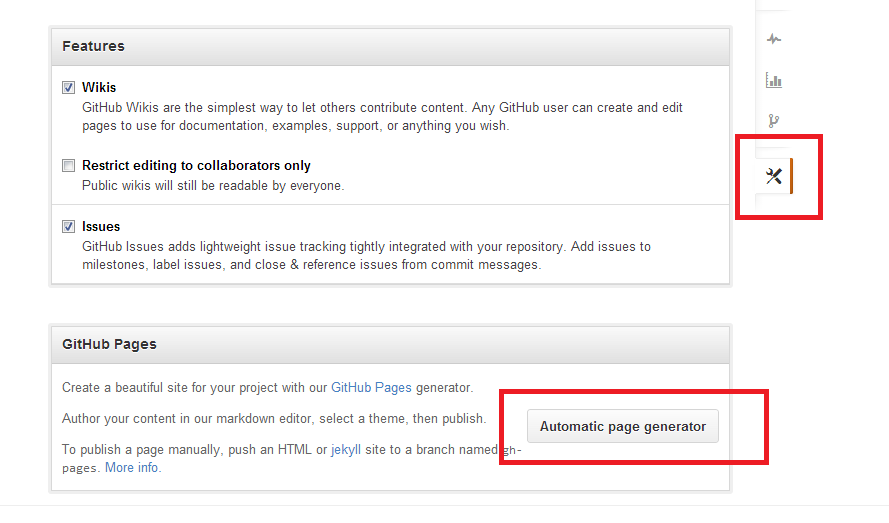Click the Features section header
Viewport: 889px width, 523px height.
click(93, 46)
